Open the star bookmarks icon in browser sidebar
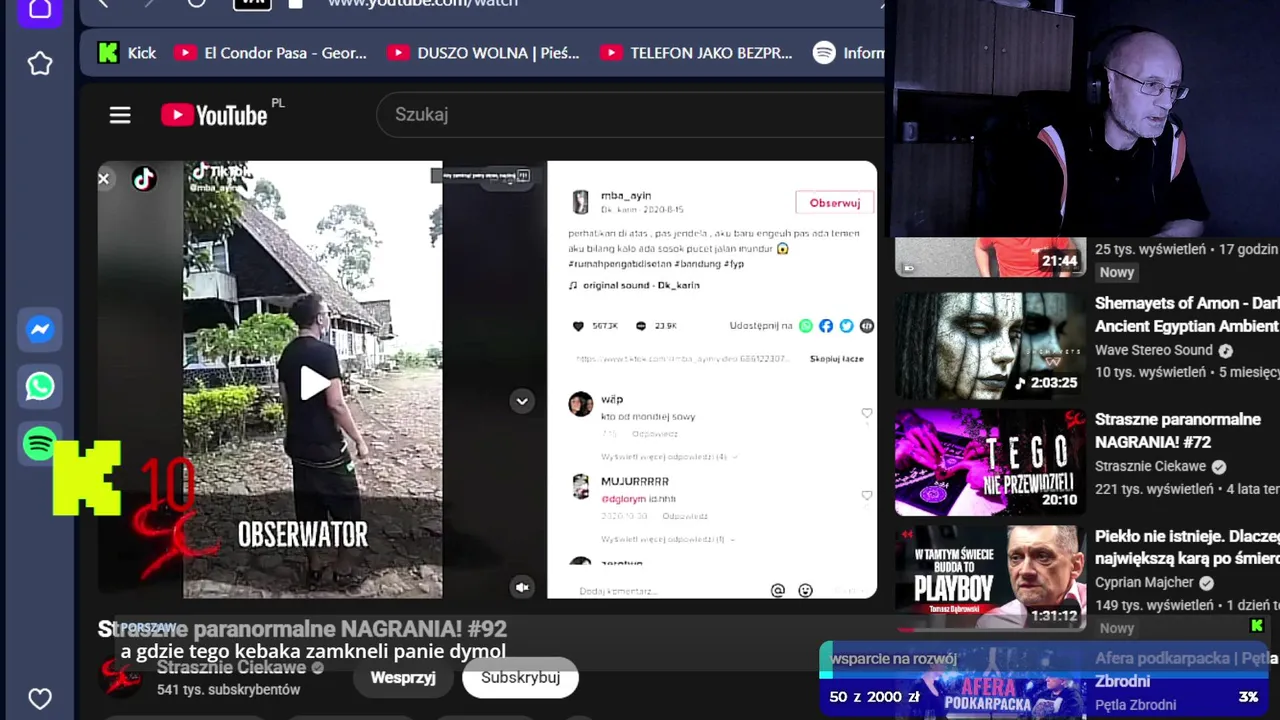The height and width of the screenshot is (720, 1280). [40, 64]
